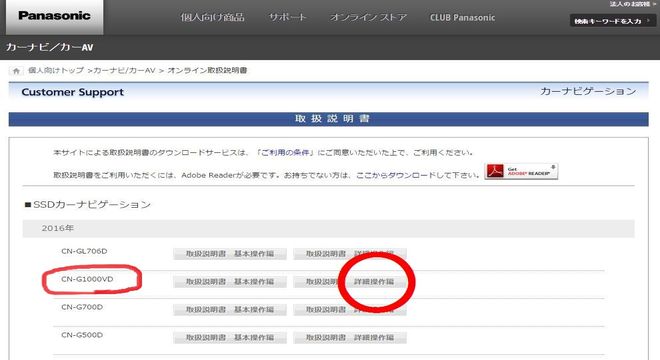Viewport: 660px width, 360px height.
Task: Click the search keyword input field
Action: click(x=612, y=21)
